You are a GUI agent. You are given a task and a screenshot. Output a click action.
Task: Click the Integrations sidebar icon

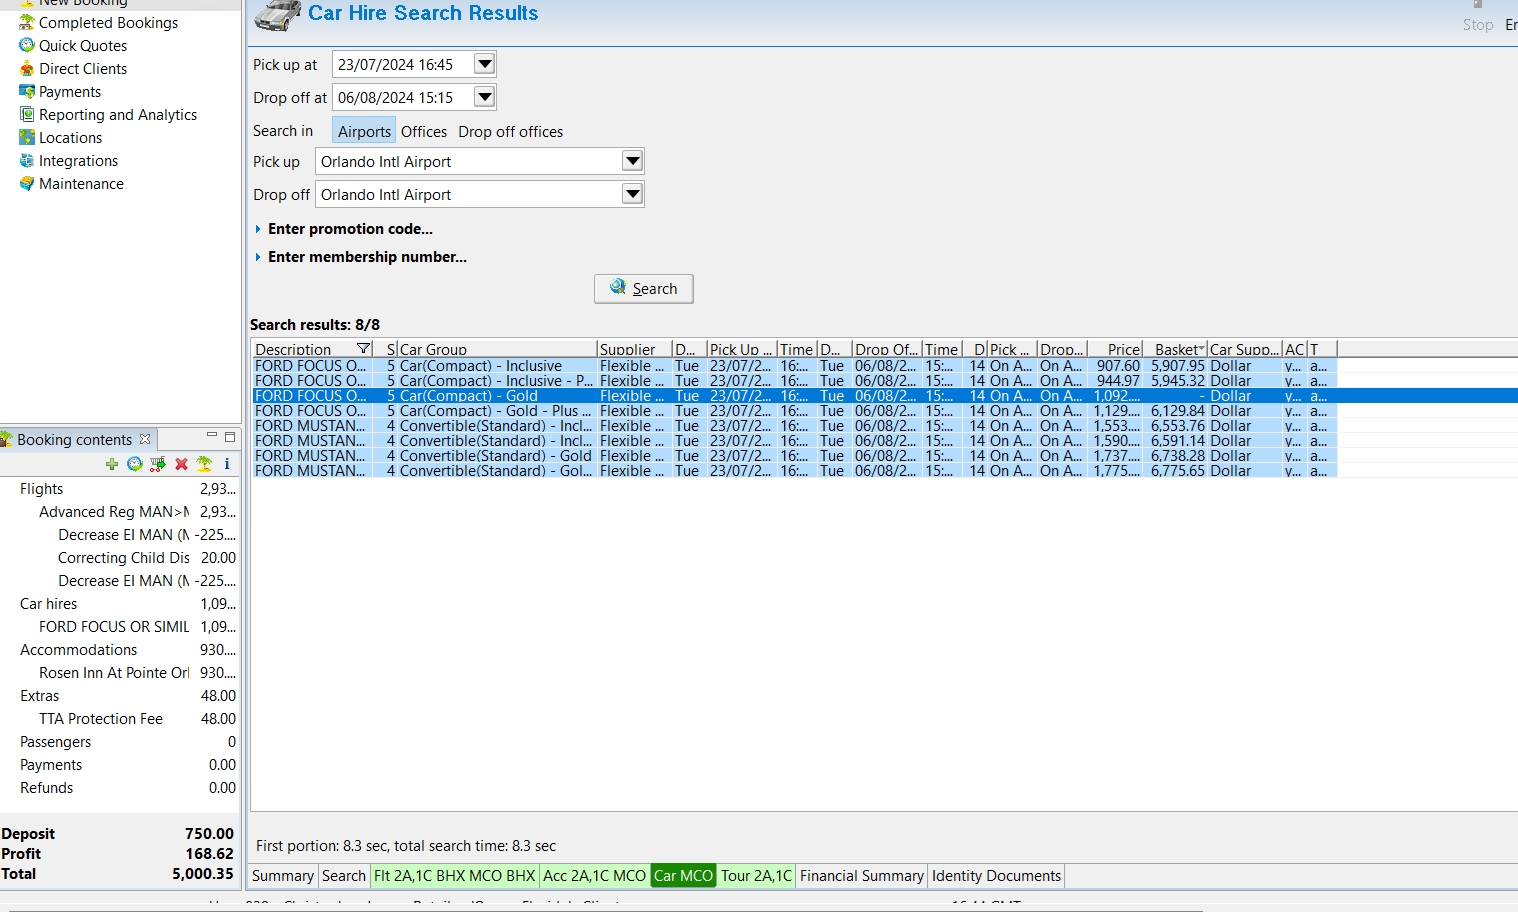click(x=27, y=160)
